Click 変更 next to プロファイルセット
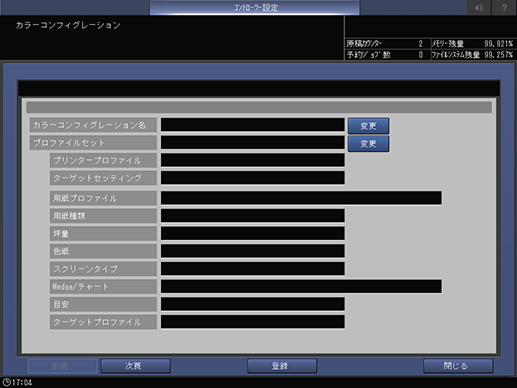The width and height of the screenshot is (517, 388). tap(368, 144)
